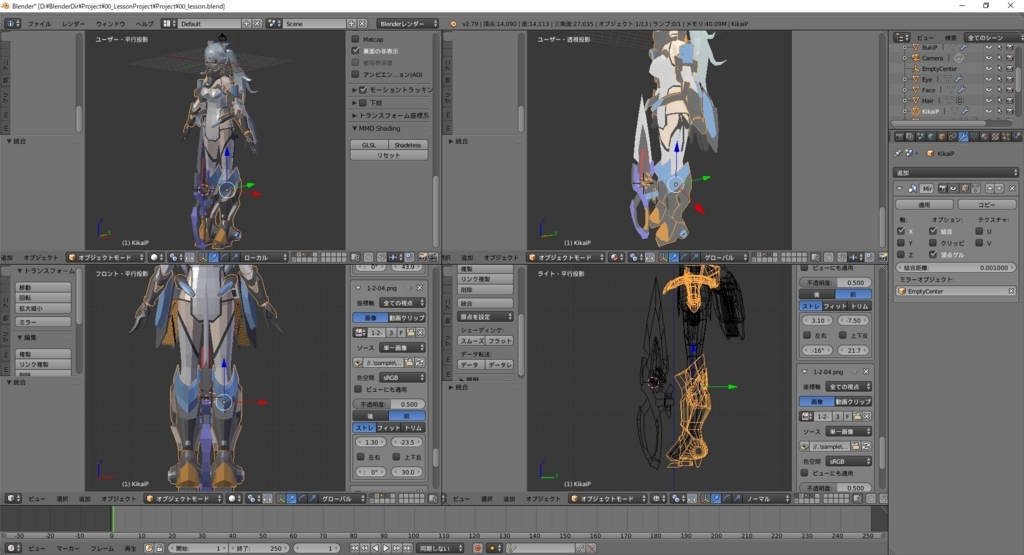Toggle selectability arrow for the Face object
Image resolution: width=1024 pixels, height=555 pixels.
[999, 89]
